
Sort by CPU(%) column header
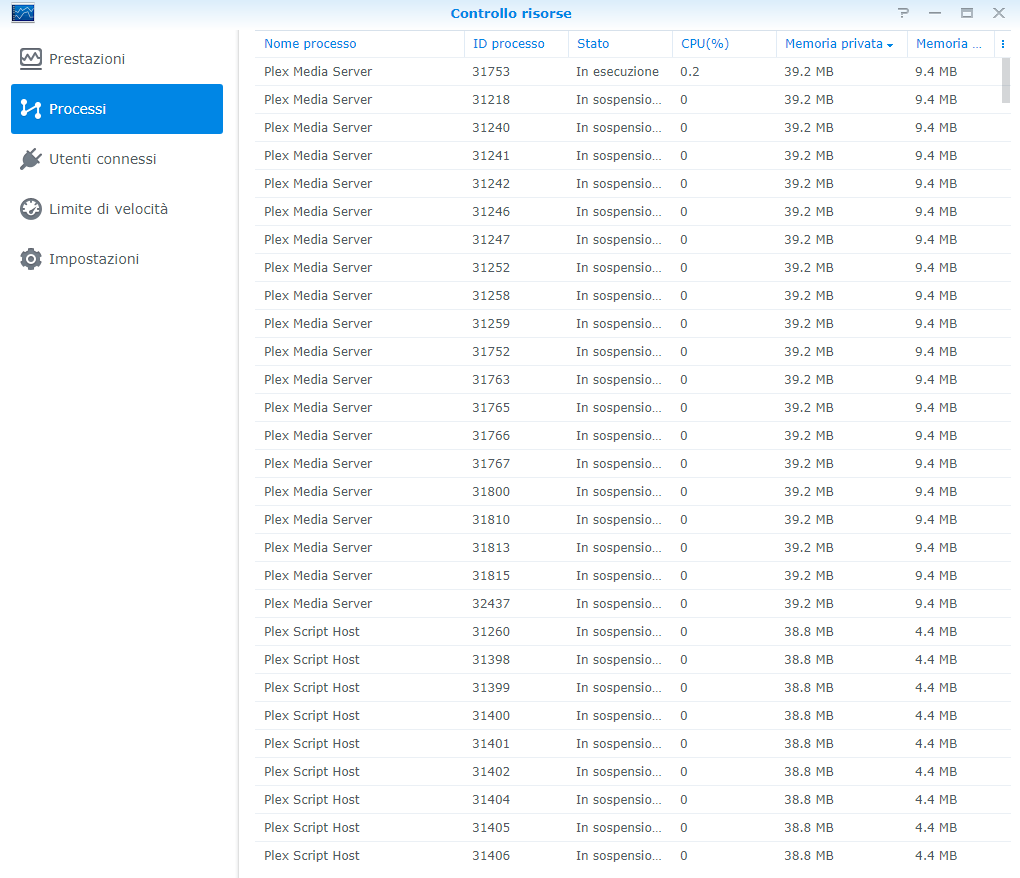point(724,44)
